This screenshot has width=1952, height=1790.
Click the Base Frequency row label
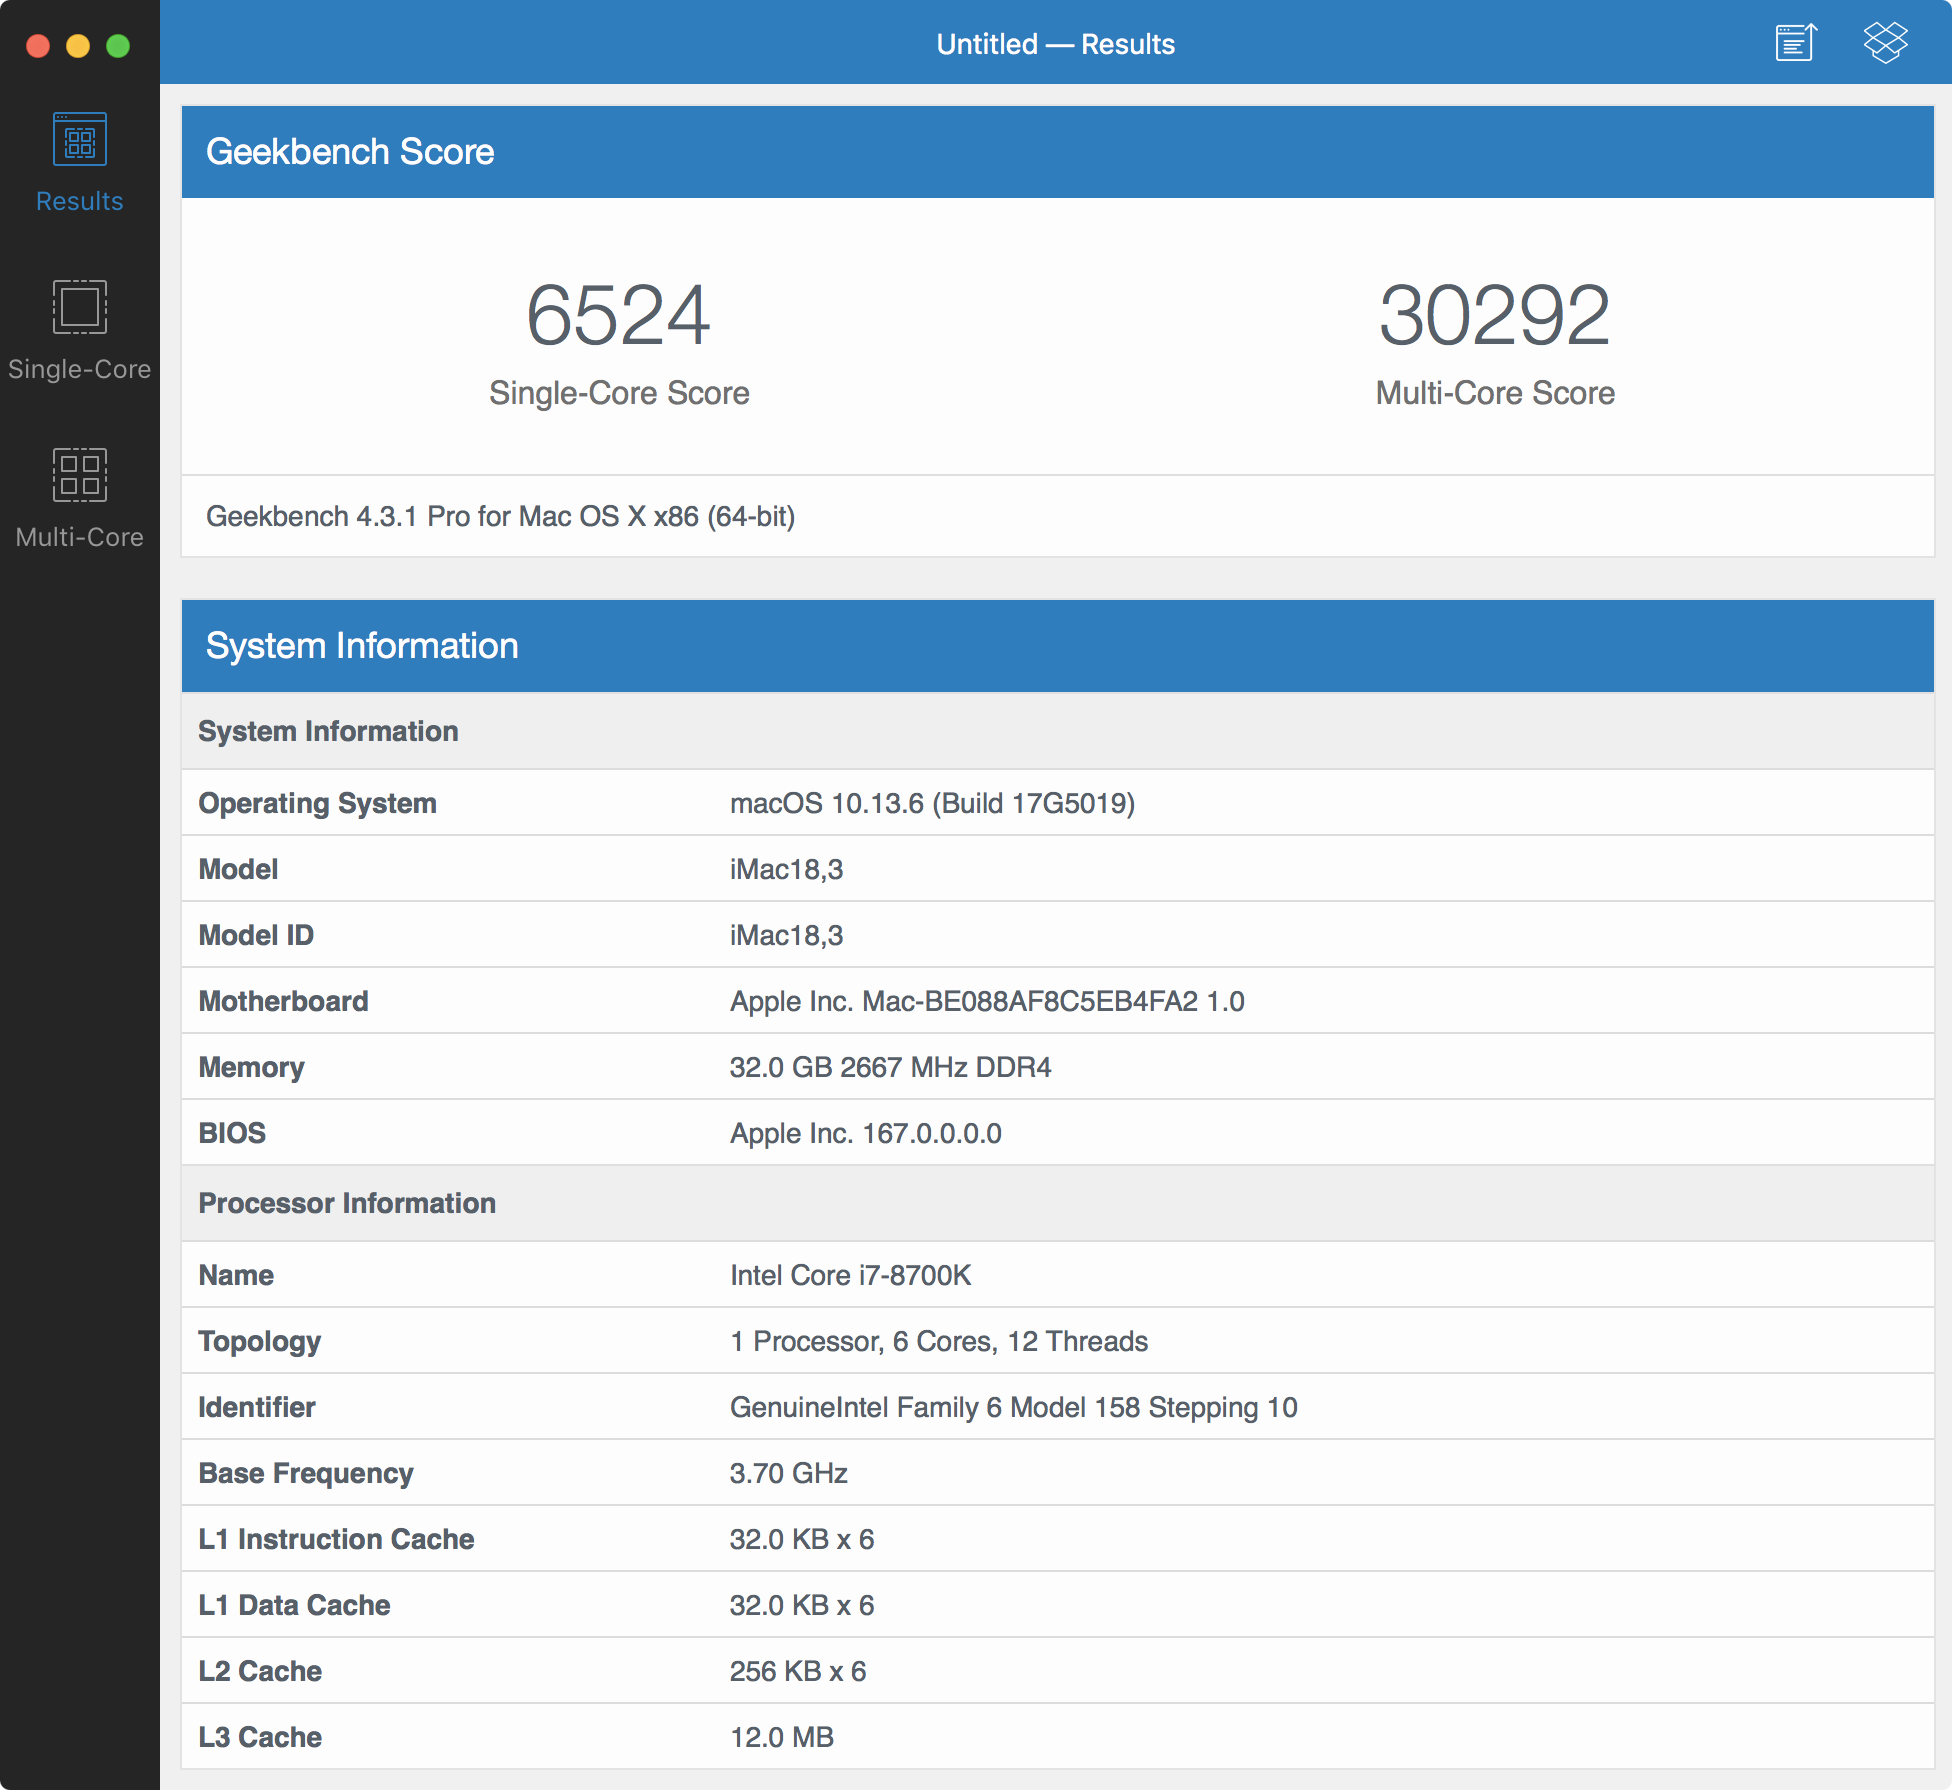[x=305, y=1473]
